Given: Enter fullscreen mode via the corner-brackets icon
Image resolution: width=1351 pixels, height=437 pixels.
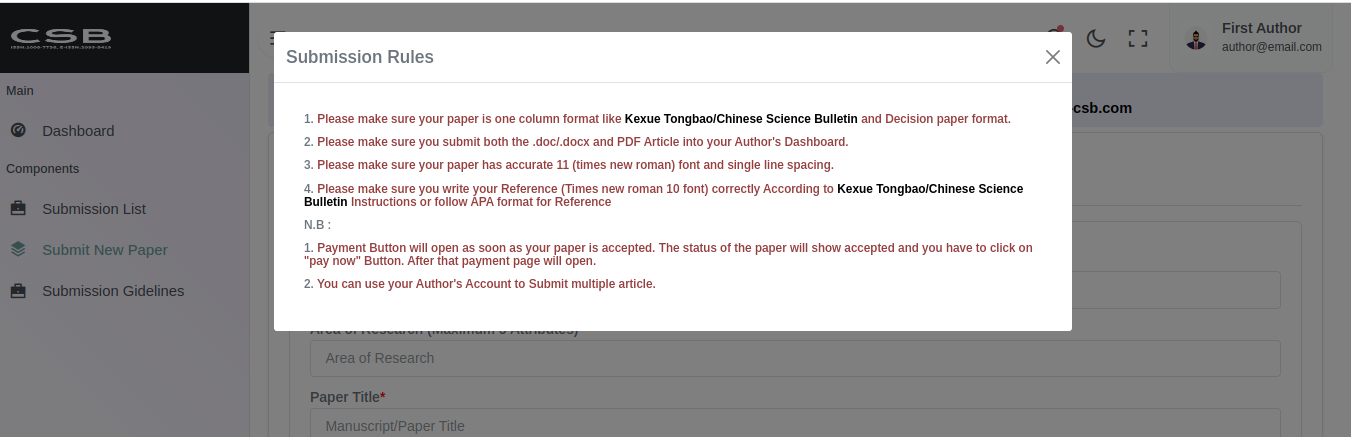Looking at the screenshot, I should [1137, 38].
